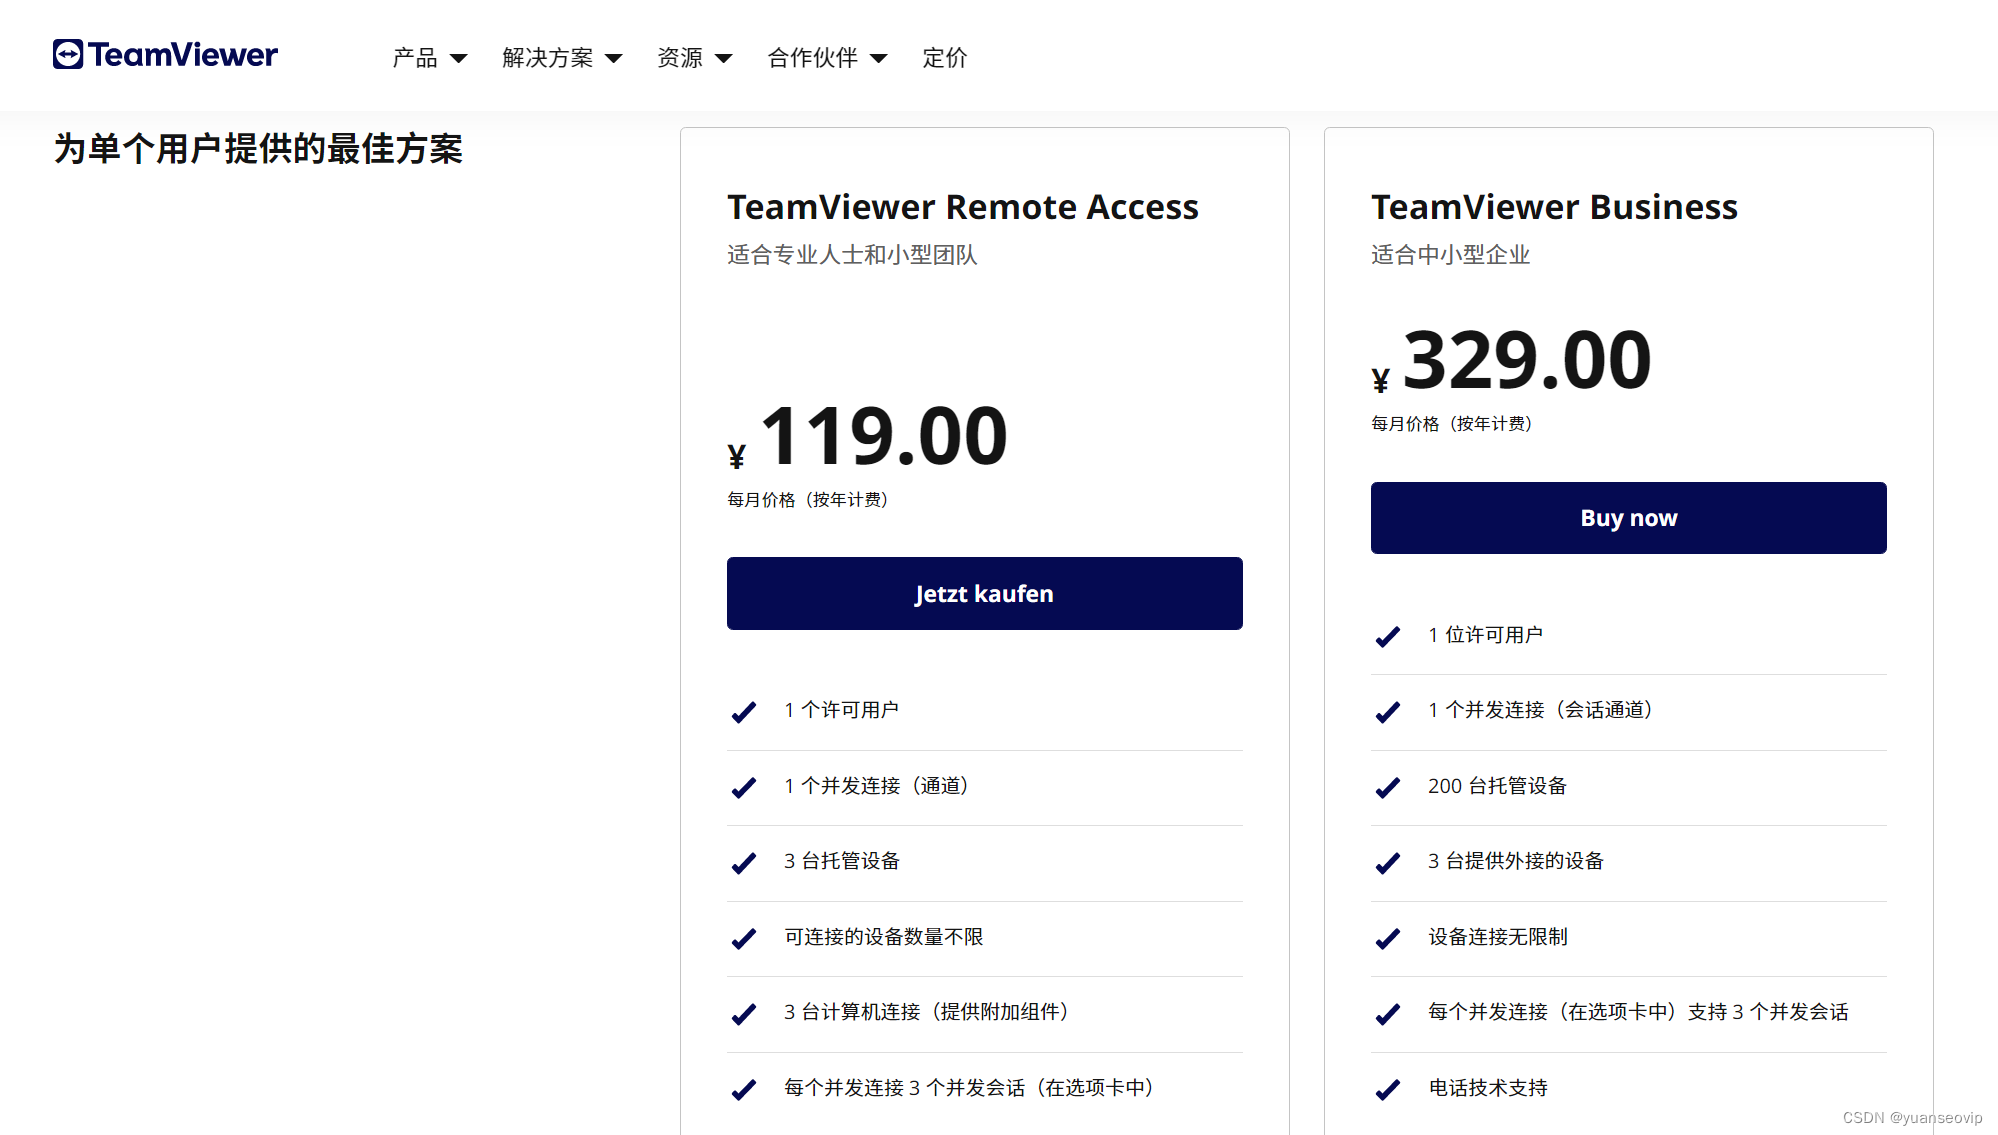This screenshot has height=1135, width=1998.
Task: Go to the 定价 page
Action: tap(944, 58)
